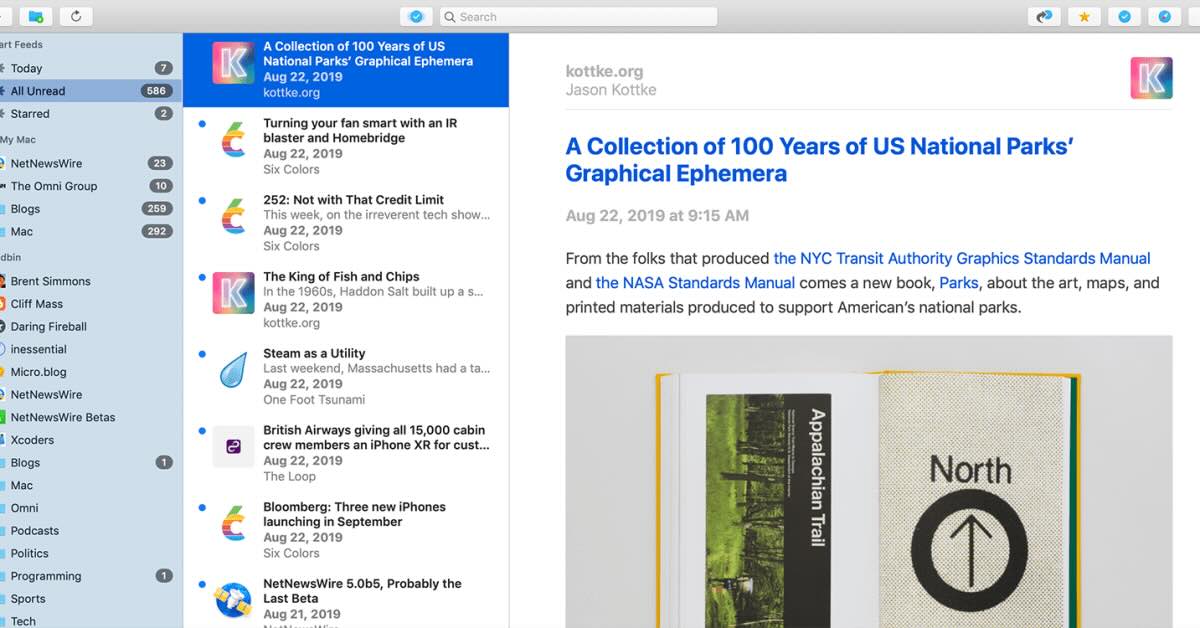1200x628 pixels.
Task: Click the globe icon beside 'NetNewsWire 5.0b5'
Action: [x=233, y=600]
